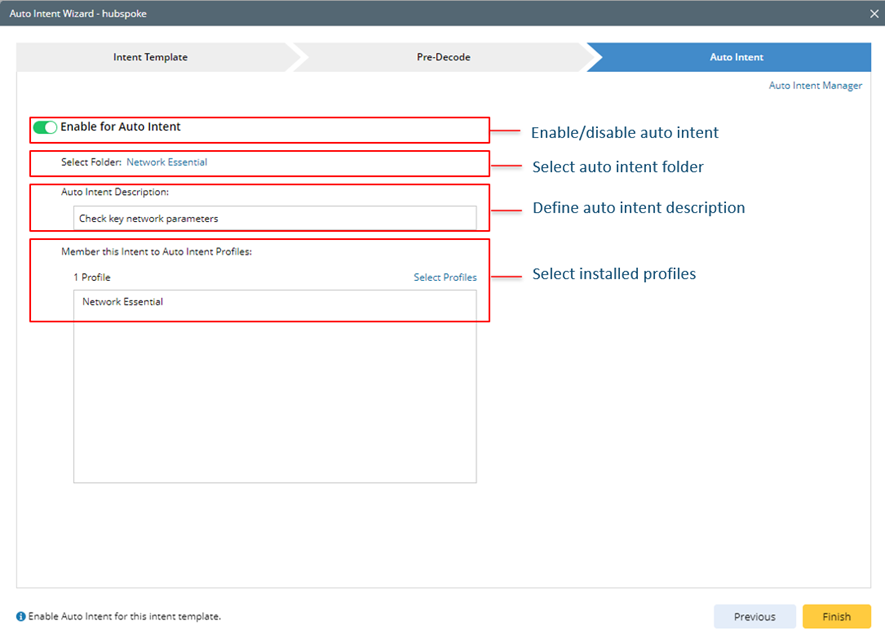885x639 pixels.
Task: Click the Member this Intent to Profiles label
Action: 156,252
